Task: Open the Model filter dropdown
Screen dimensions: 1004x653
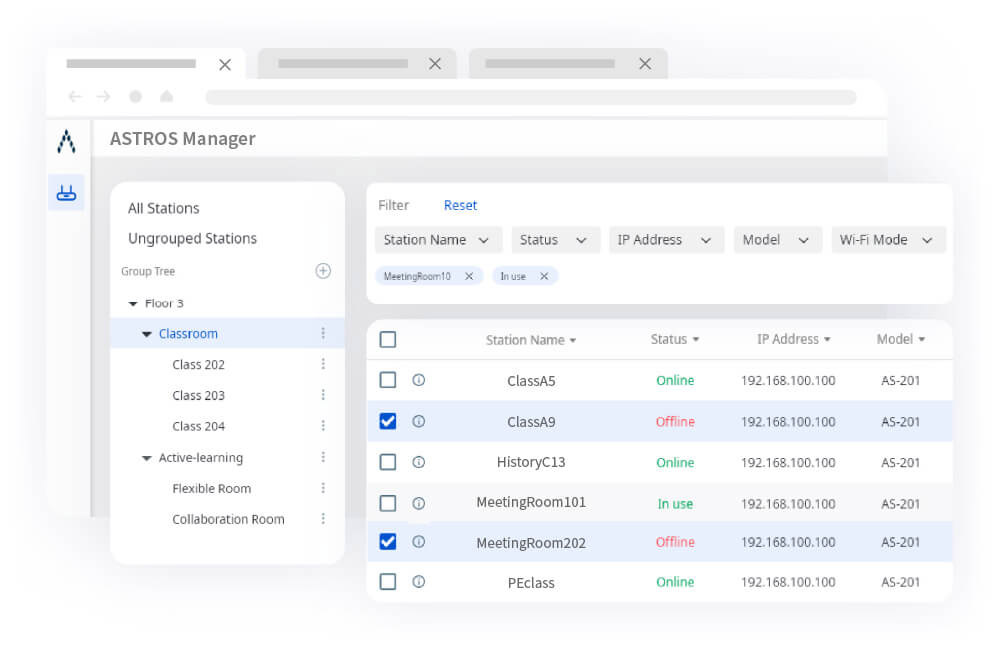Action: tap(778, 240)
